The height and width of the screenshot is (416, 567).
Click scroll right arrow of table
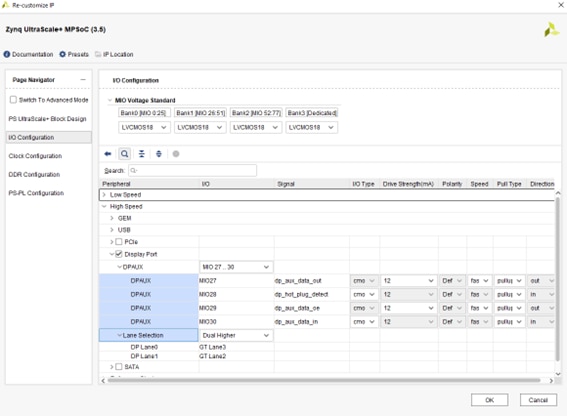(x=551, y=381)
